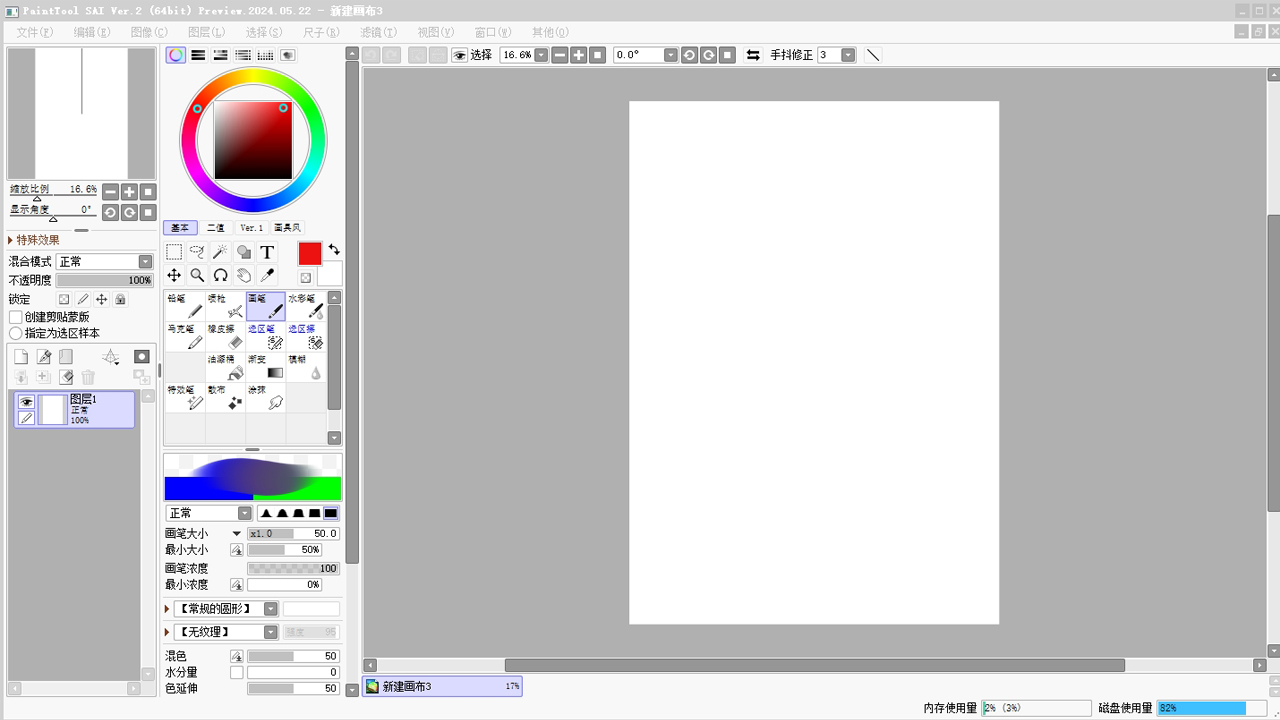The width and height of the screenshot is (1280, 720).
Task: Open the rotation angle 0.0° dropdown
Action: [x=671, y=55]
